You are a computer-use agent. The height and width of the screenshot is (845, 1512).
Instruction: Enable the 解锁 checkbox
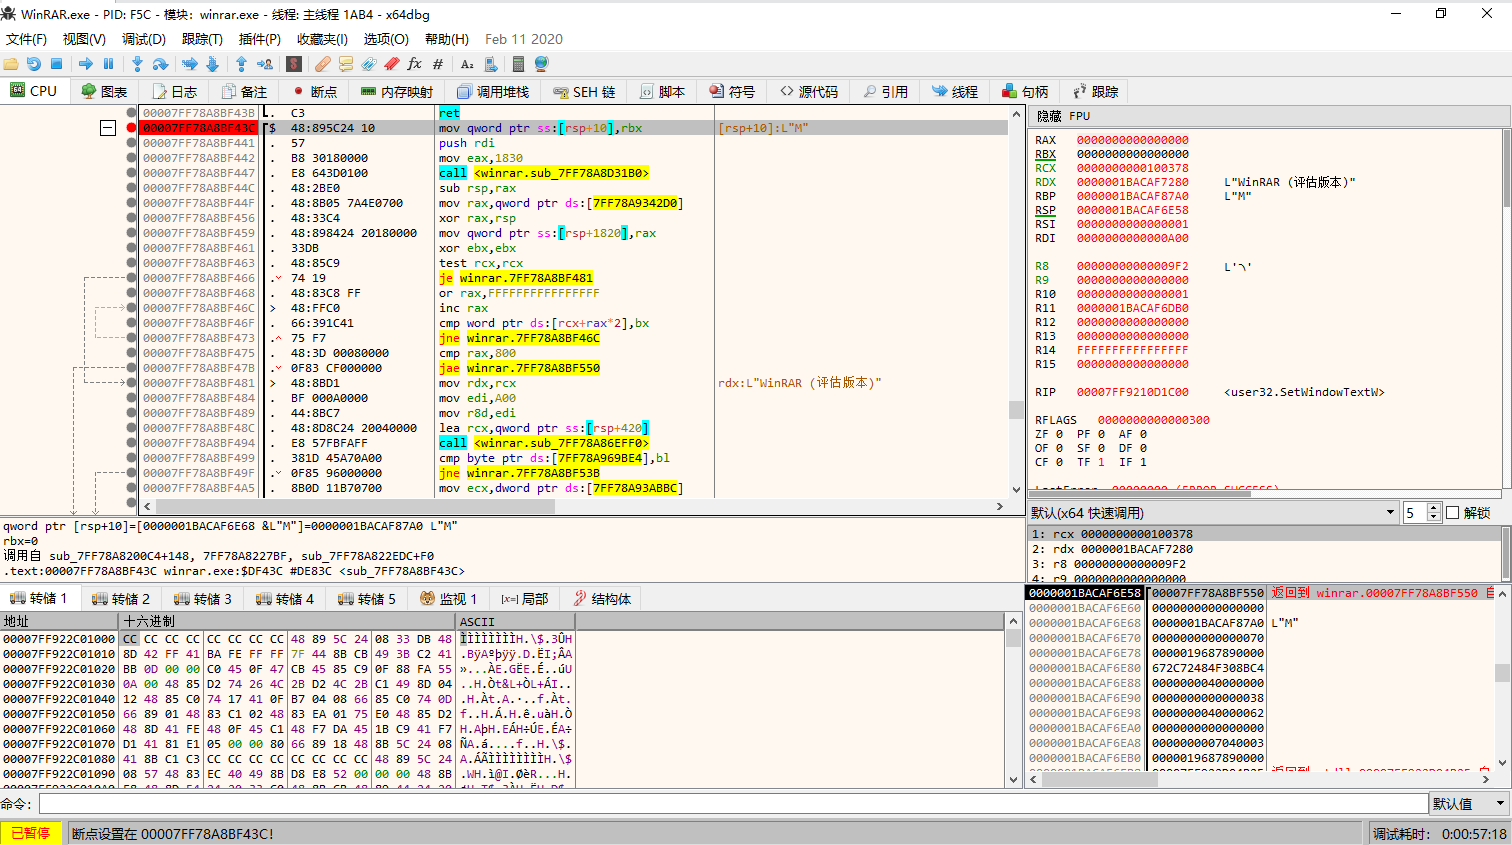click(1453, 513)
